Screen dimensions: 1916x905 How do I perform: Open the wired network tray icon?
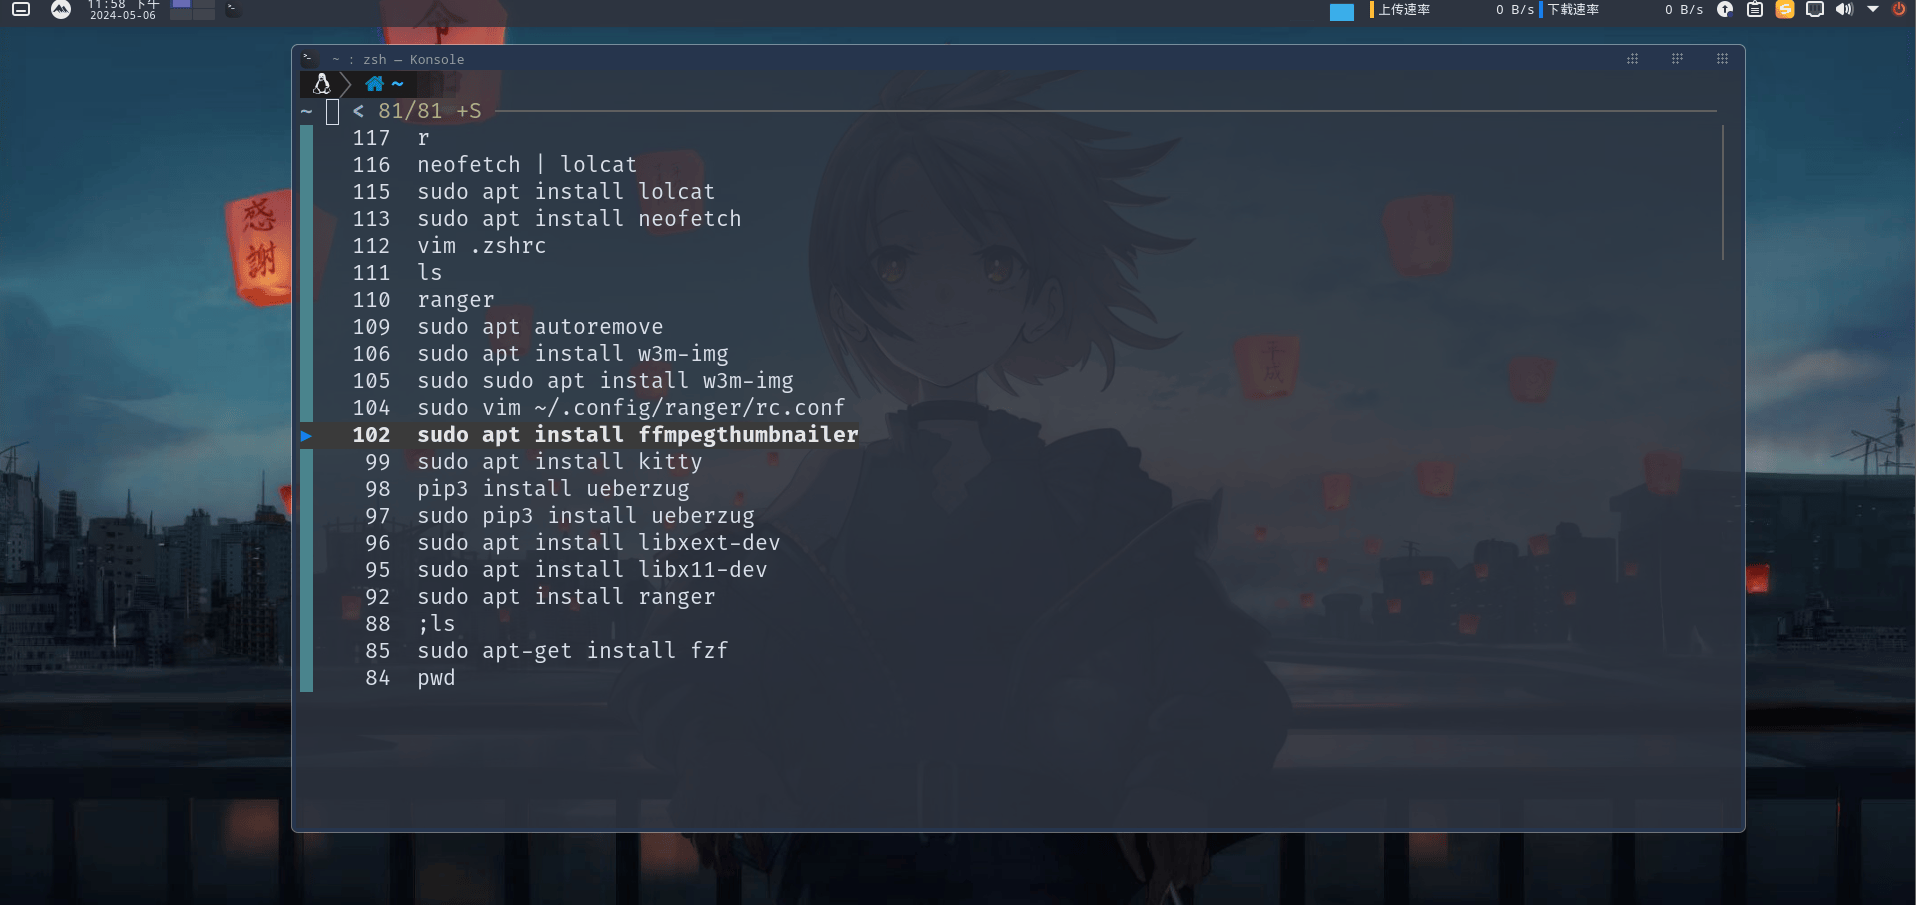pyautogui.click(x=1815, y=10)
